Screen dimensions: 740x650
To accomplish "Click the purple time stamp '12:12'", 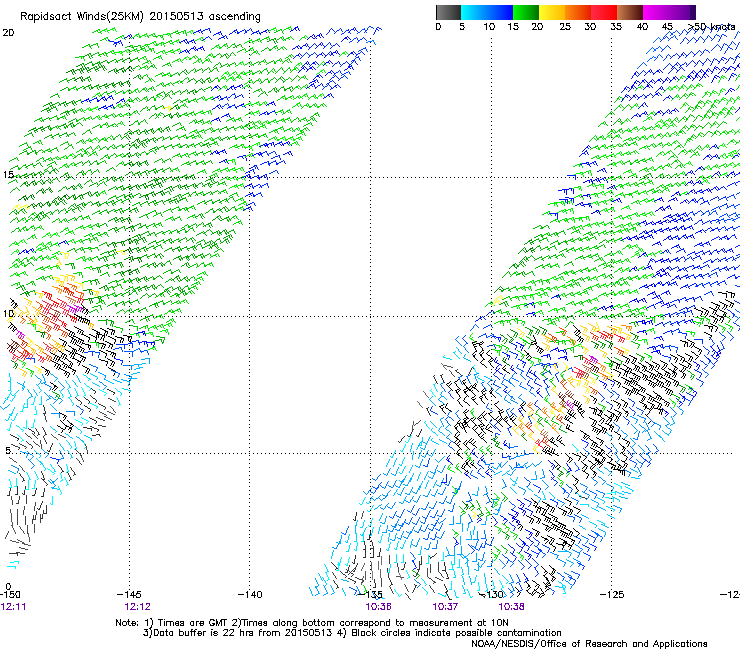I will [137, 607].
